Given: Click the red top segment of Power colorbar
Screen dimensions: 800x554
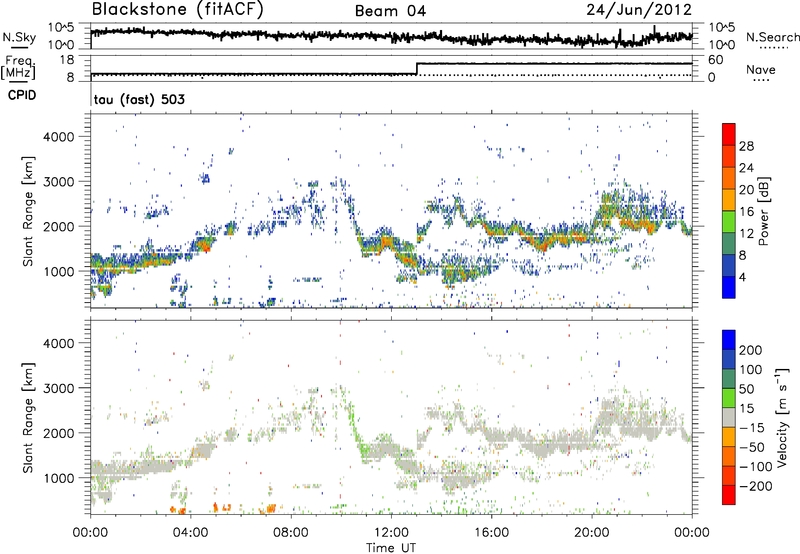Looking at the screenshot, I should click(729, 135).
